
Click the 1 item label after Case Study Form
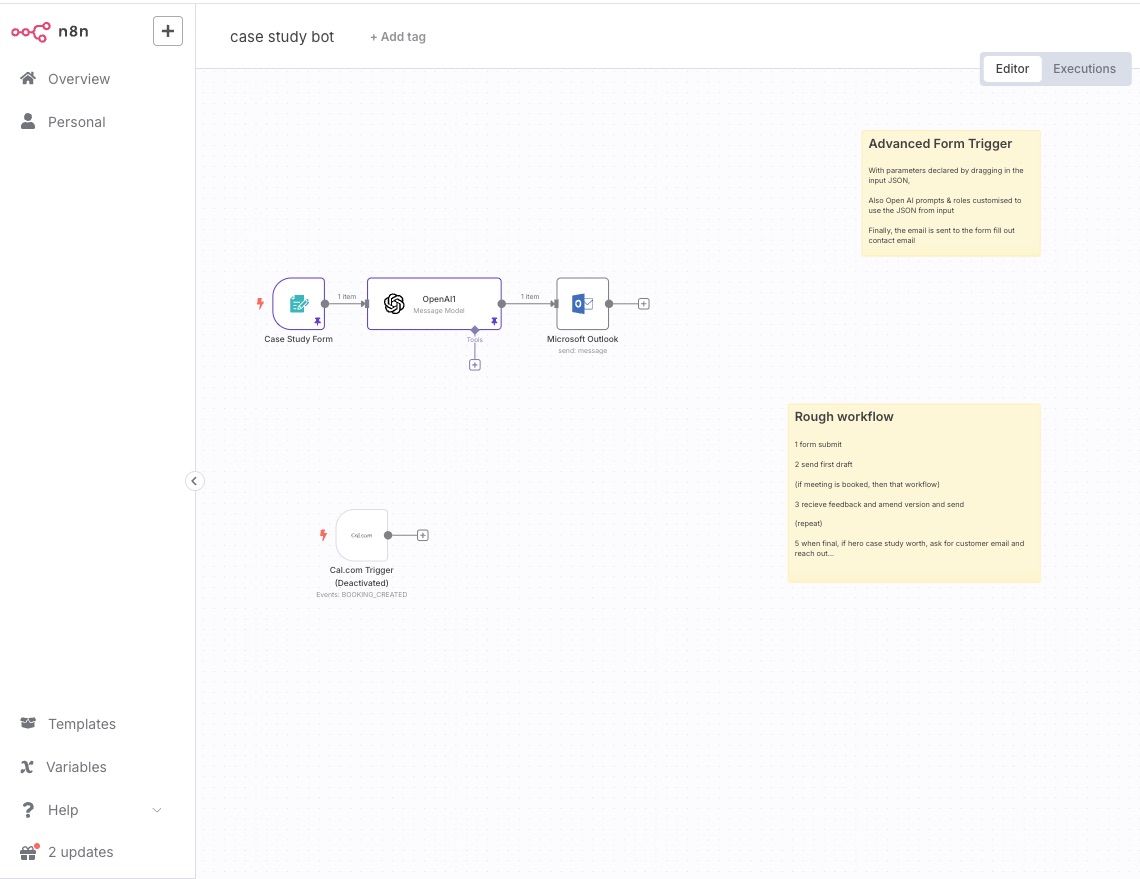347,297
